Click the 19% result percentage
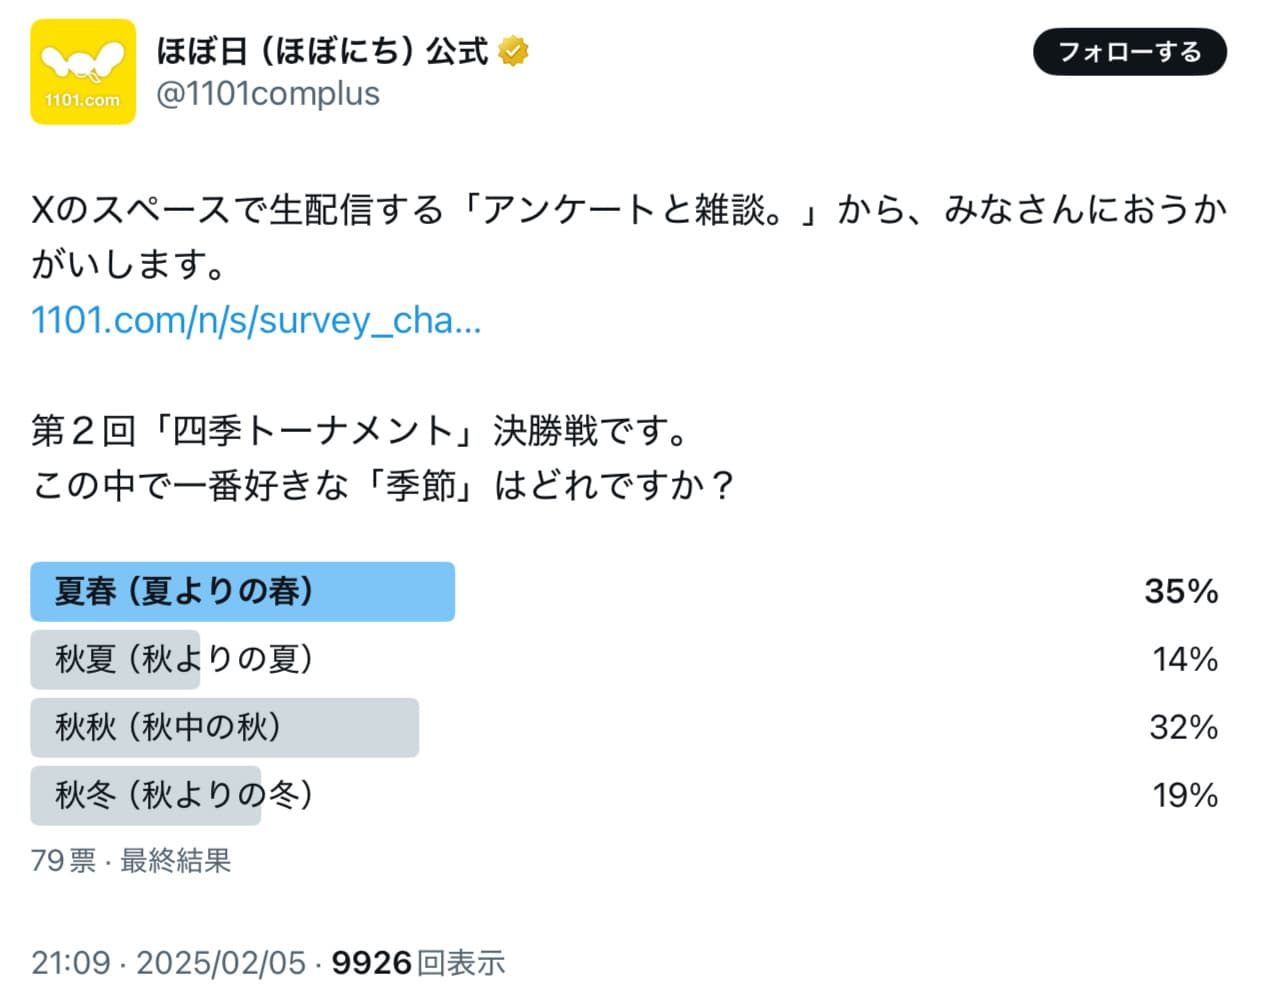This screenshot has width=1281, height=1004. (1185, 795)
